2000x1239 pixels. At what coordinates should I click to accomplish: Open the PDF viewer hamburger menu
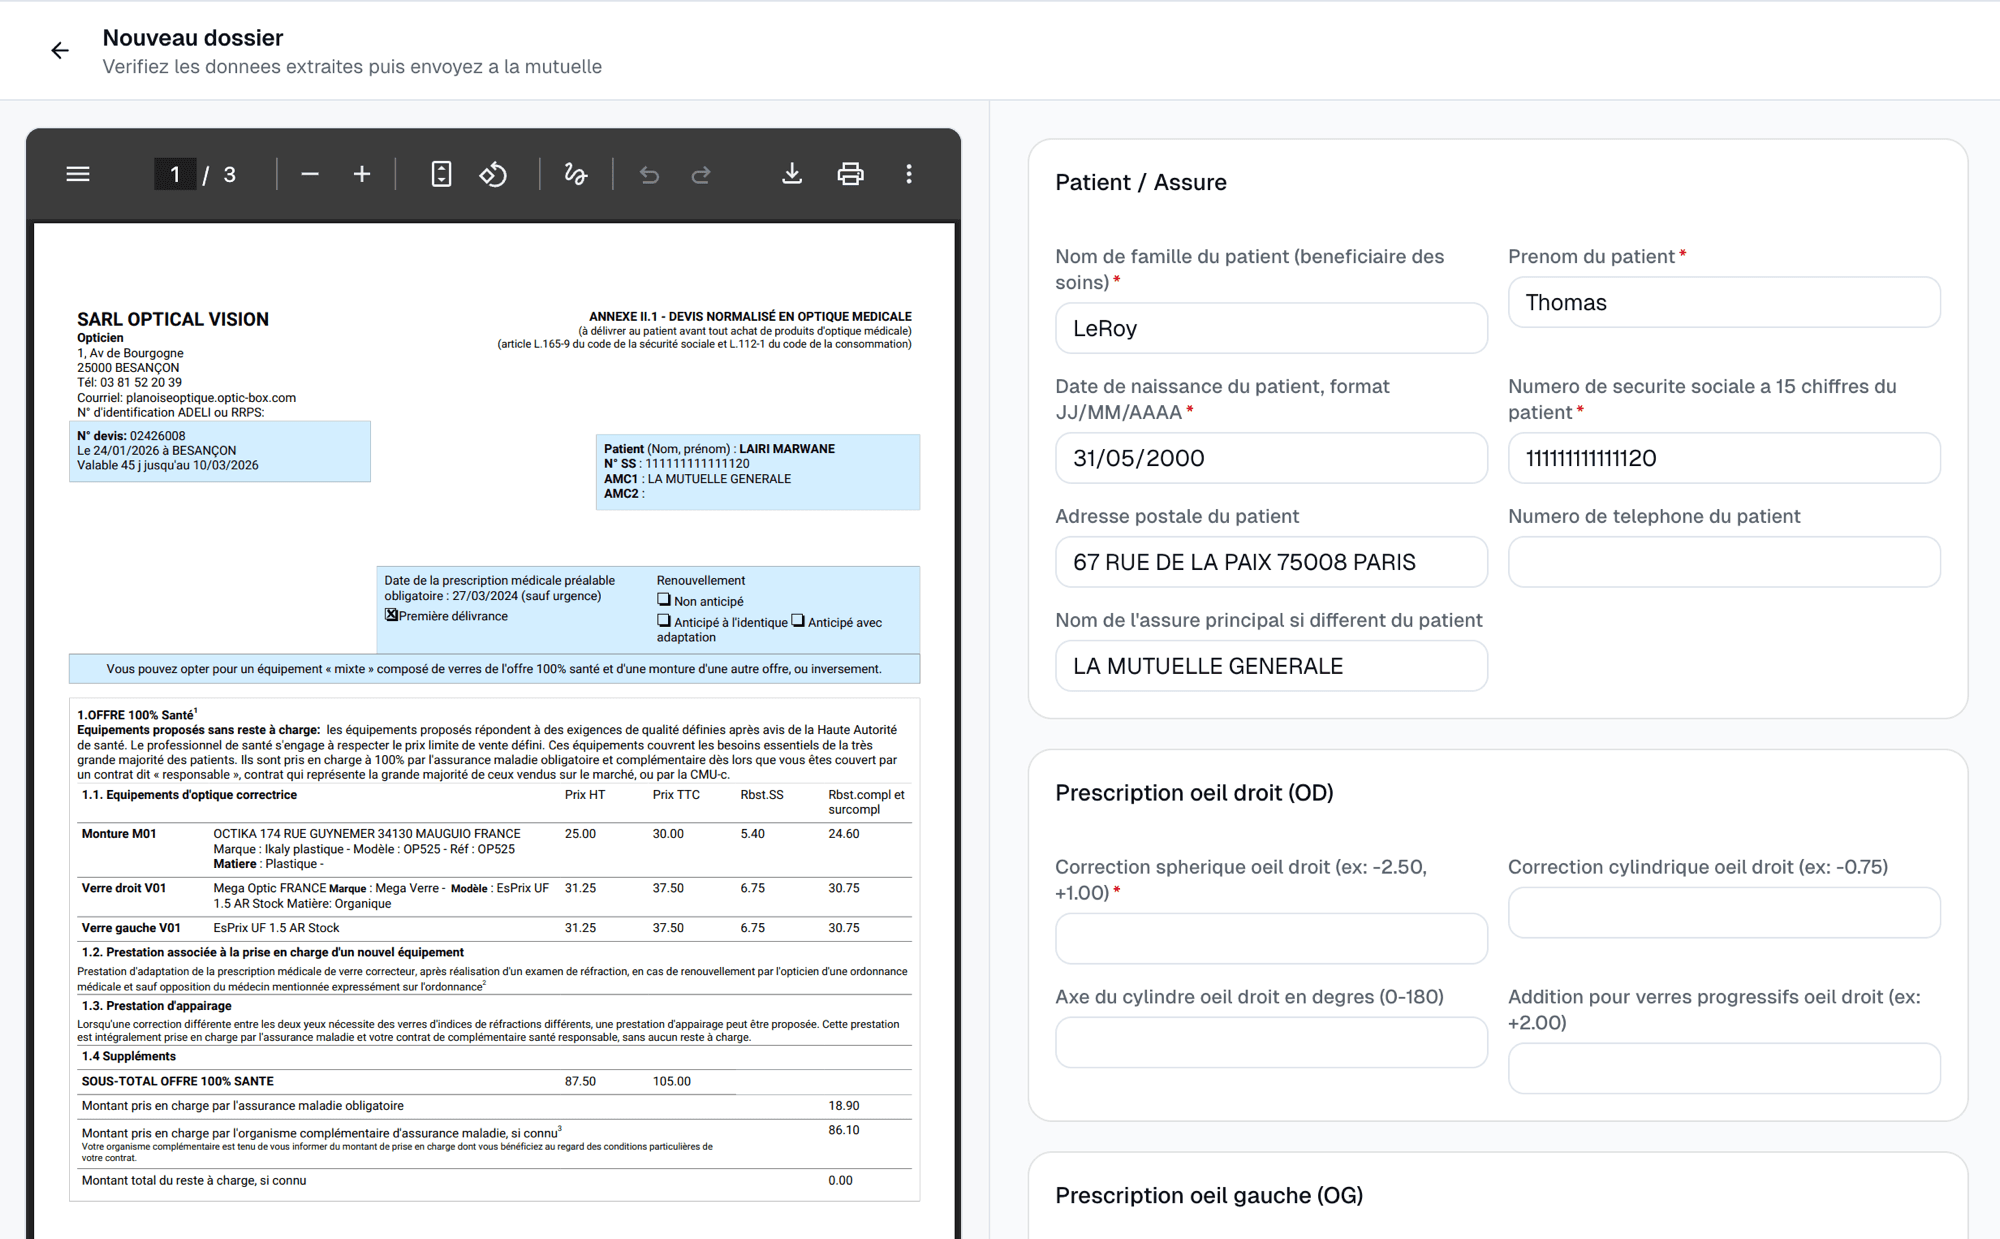click(x=77, y=173)
